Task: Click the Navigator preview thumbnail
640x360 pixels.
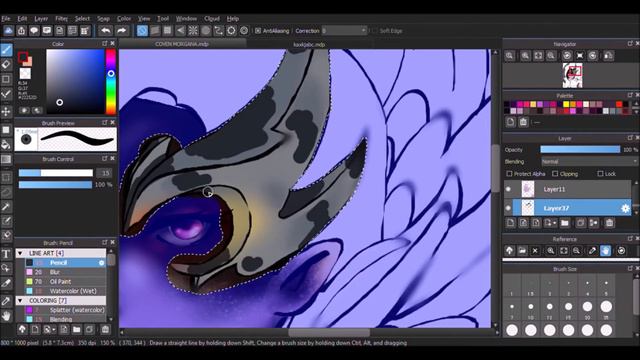Action: coord(572,76)
